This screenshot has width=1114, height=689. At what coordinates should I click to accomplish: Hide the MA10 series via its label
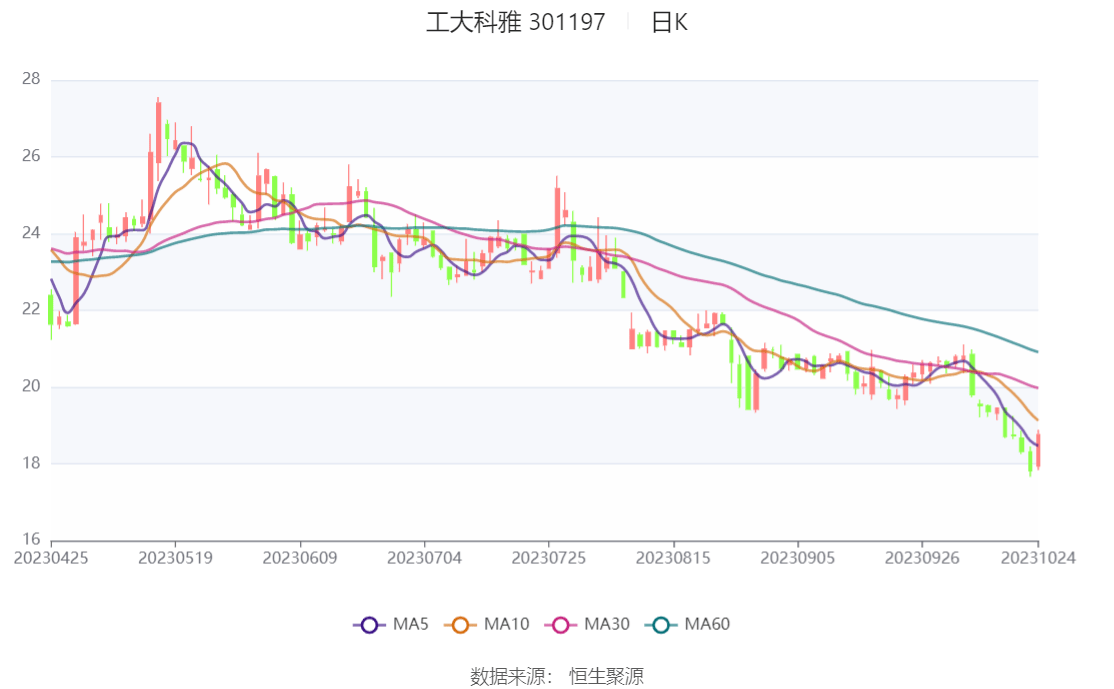coord(507,625)
